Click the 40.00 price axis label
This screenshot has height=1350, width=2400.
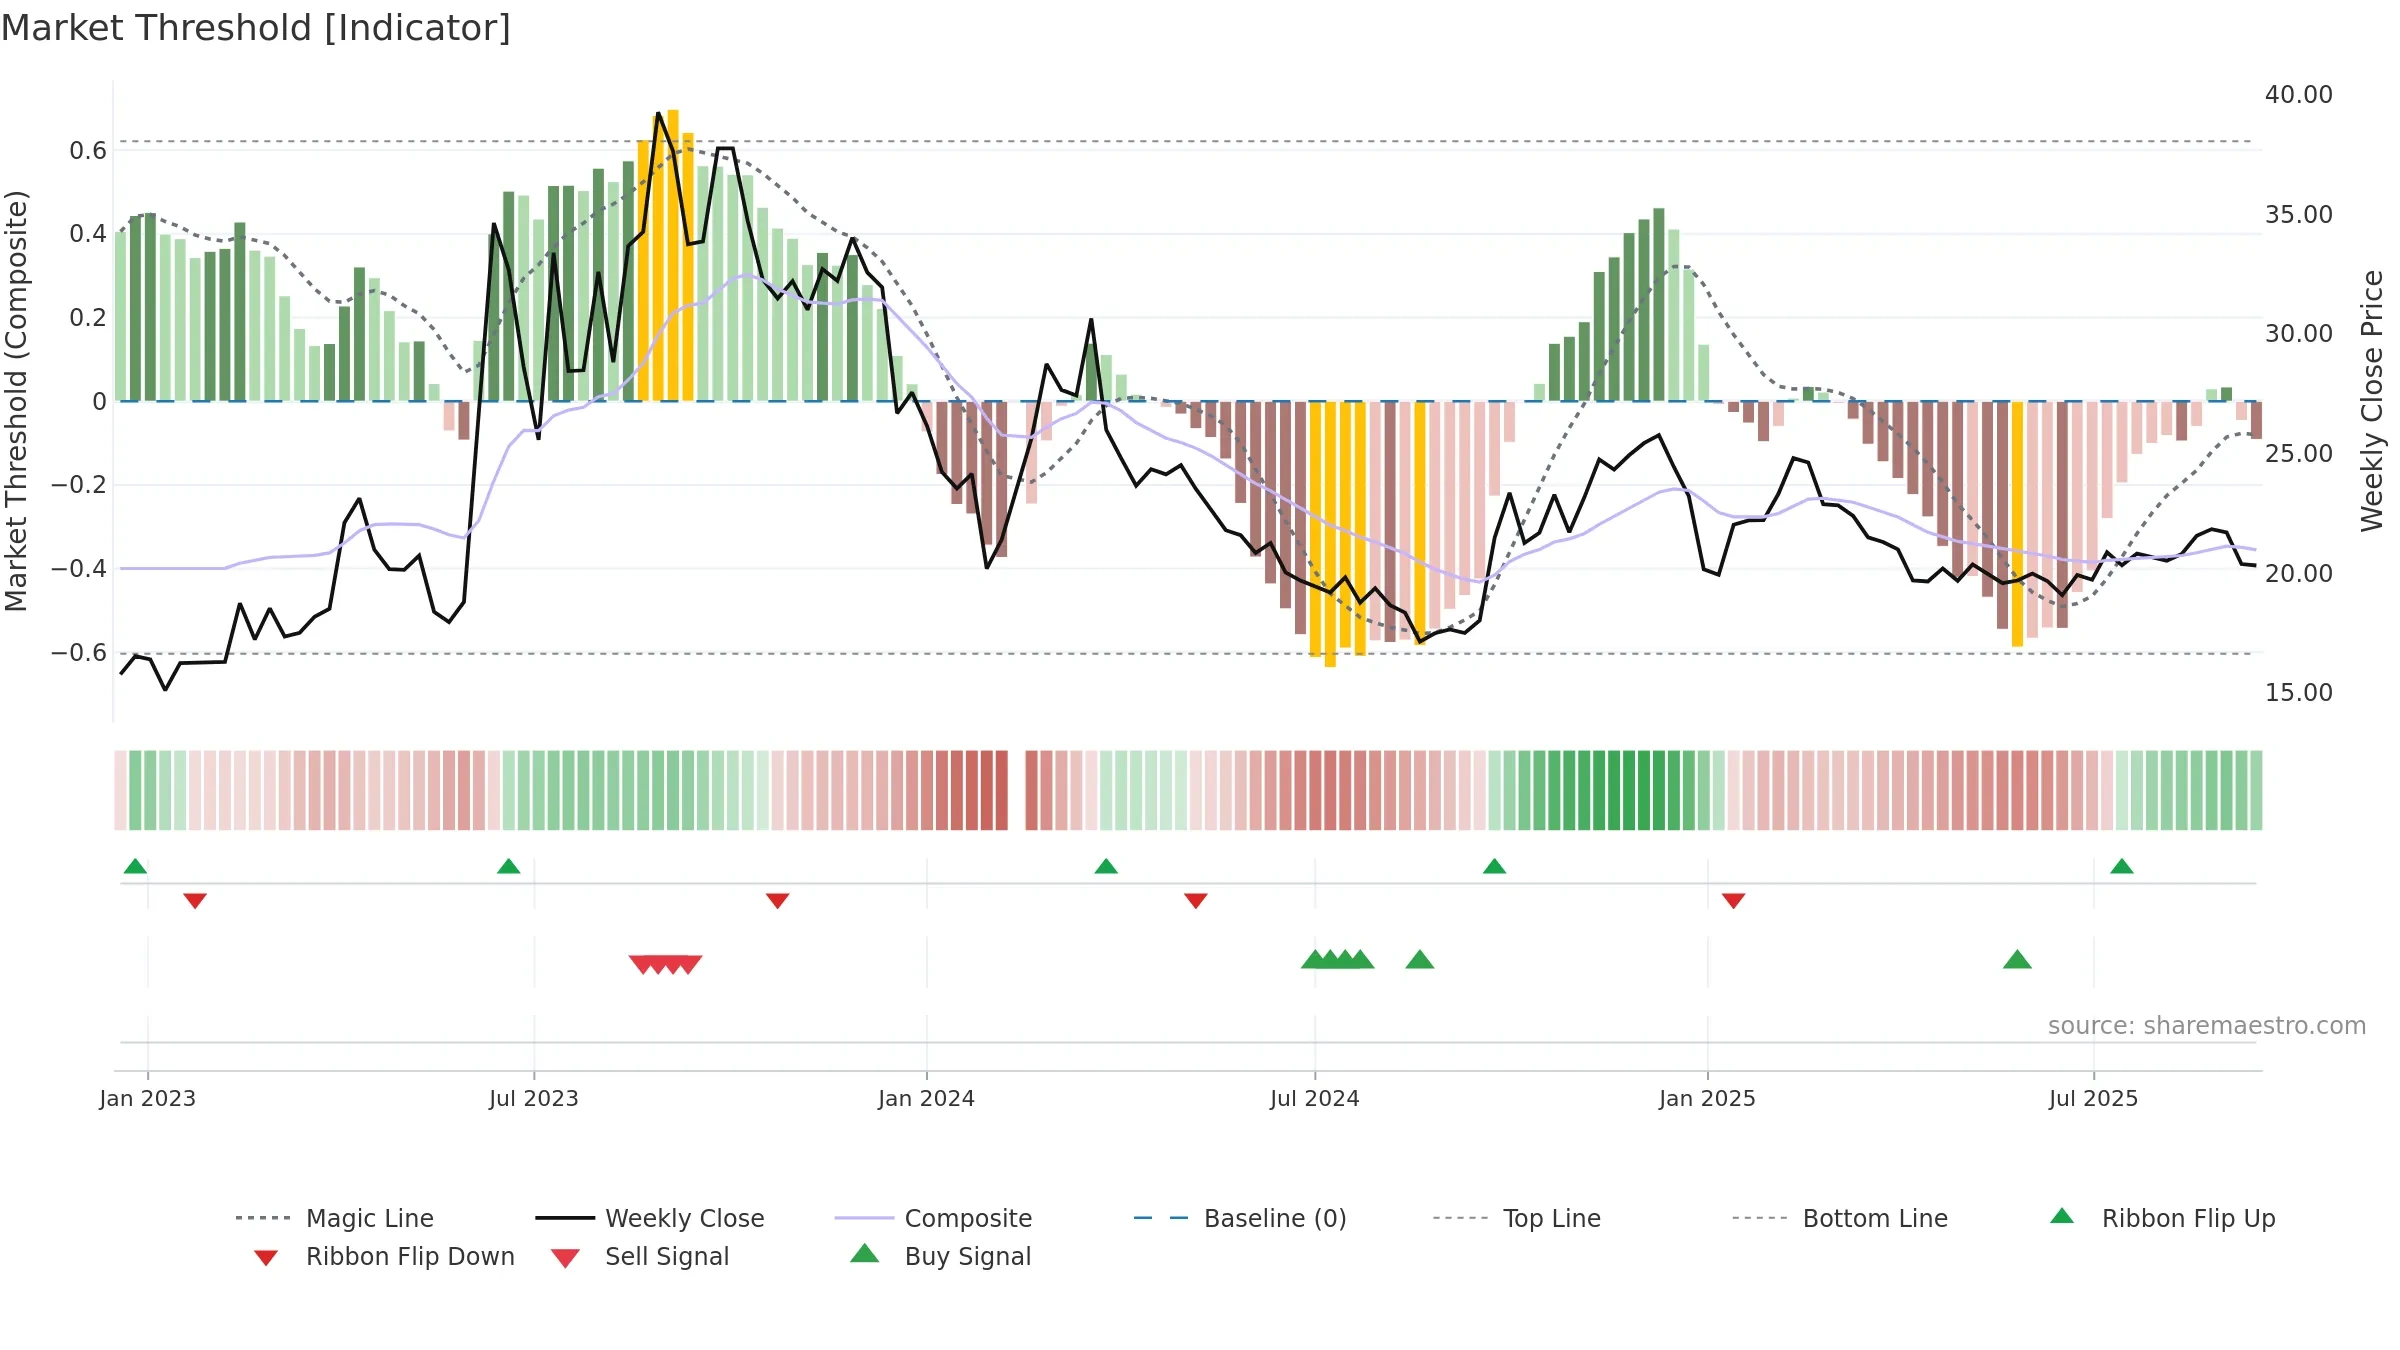[x=2299, y=95]
